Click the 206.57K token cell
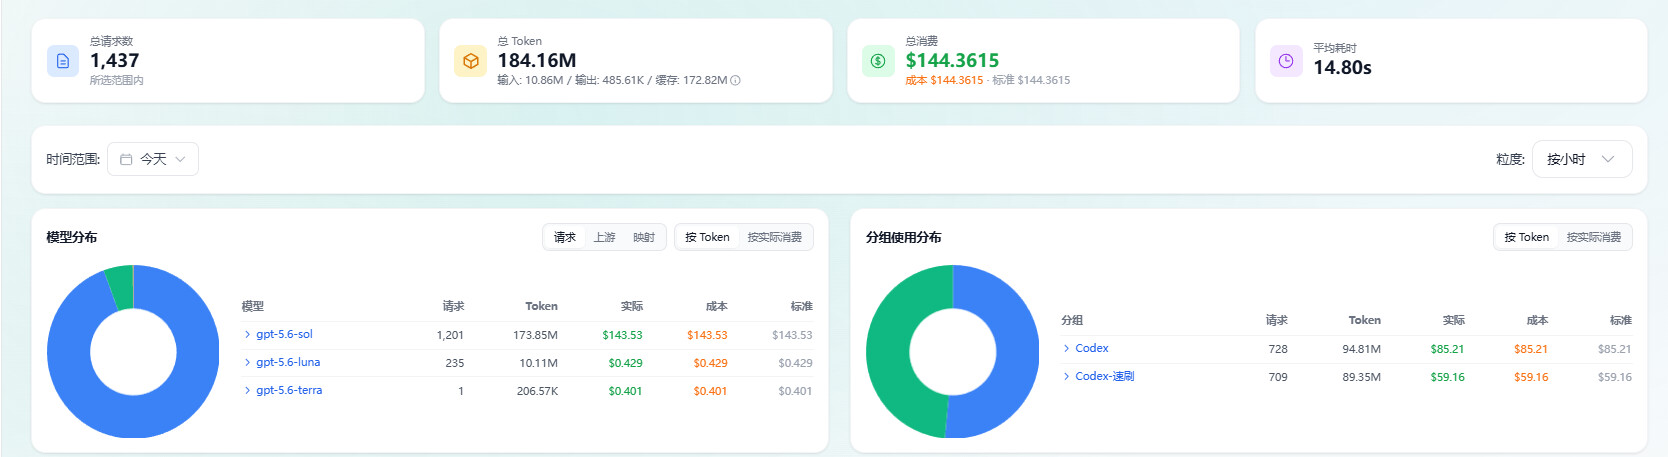Viewport: 1668px width, 457px height. [537, 391]
